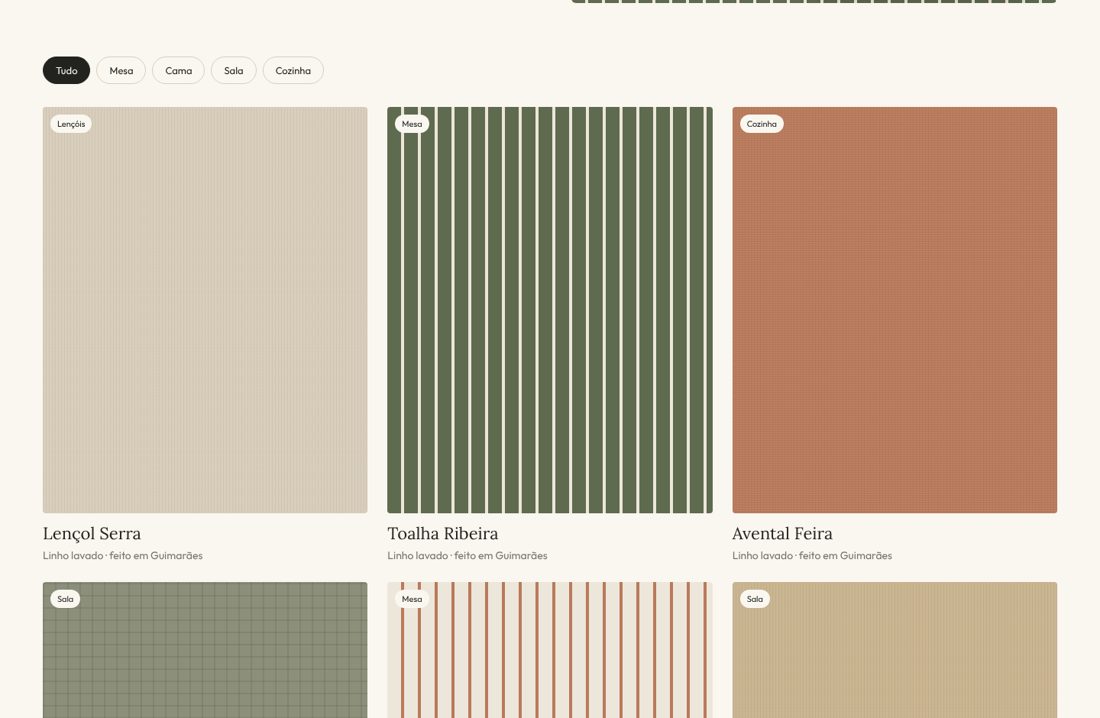This screenshot has width=1100, height=718.
Task: Open the terracotta-striped Mesa product image
Action: click(x=550, y=650)
